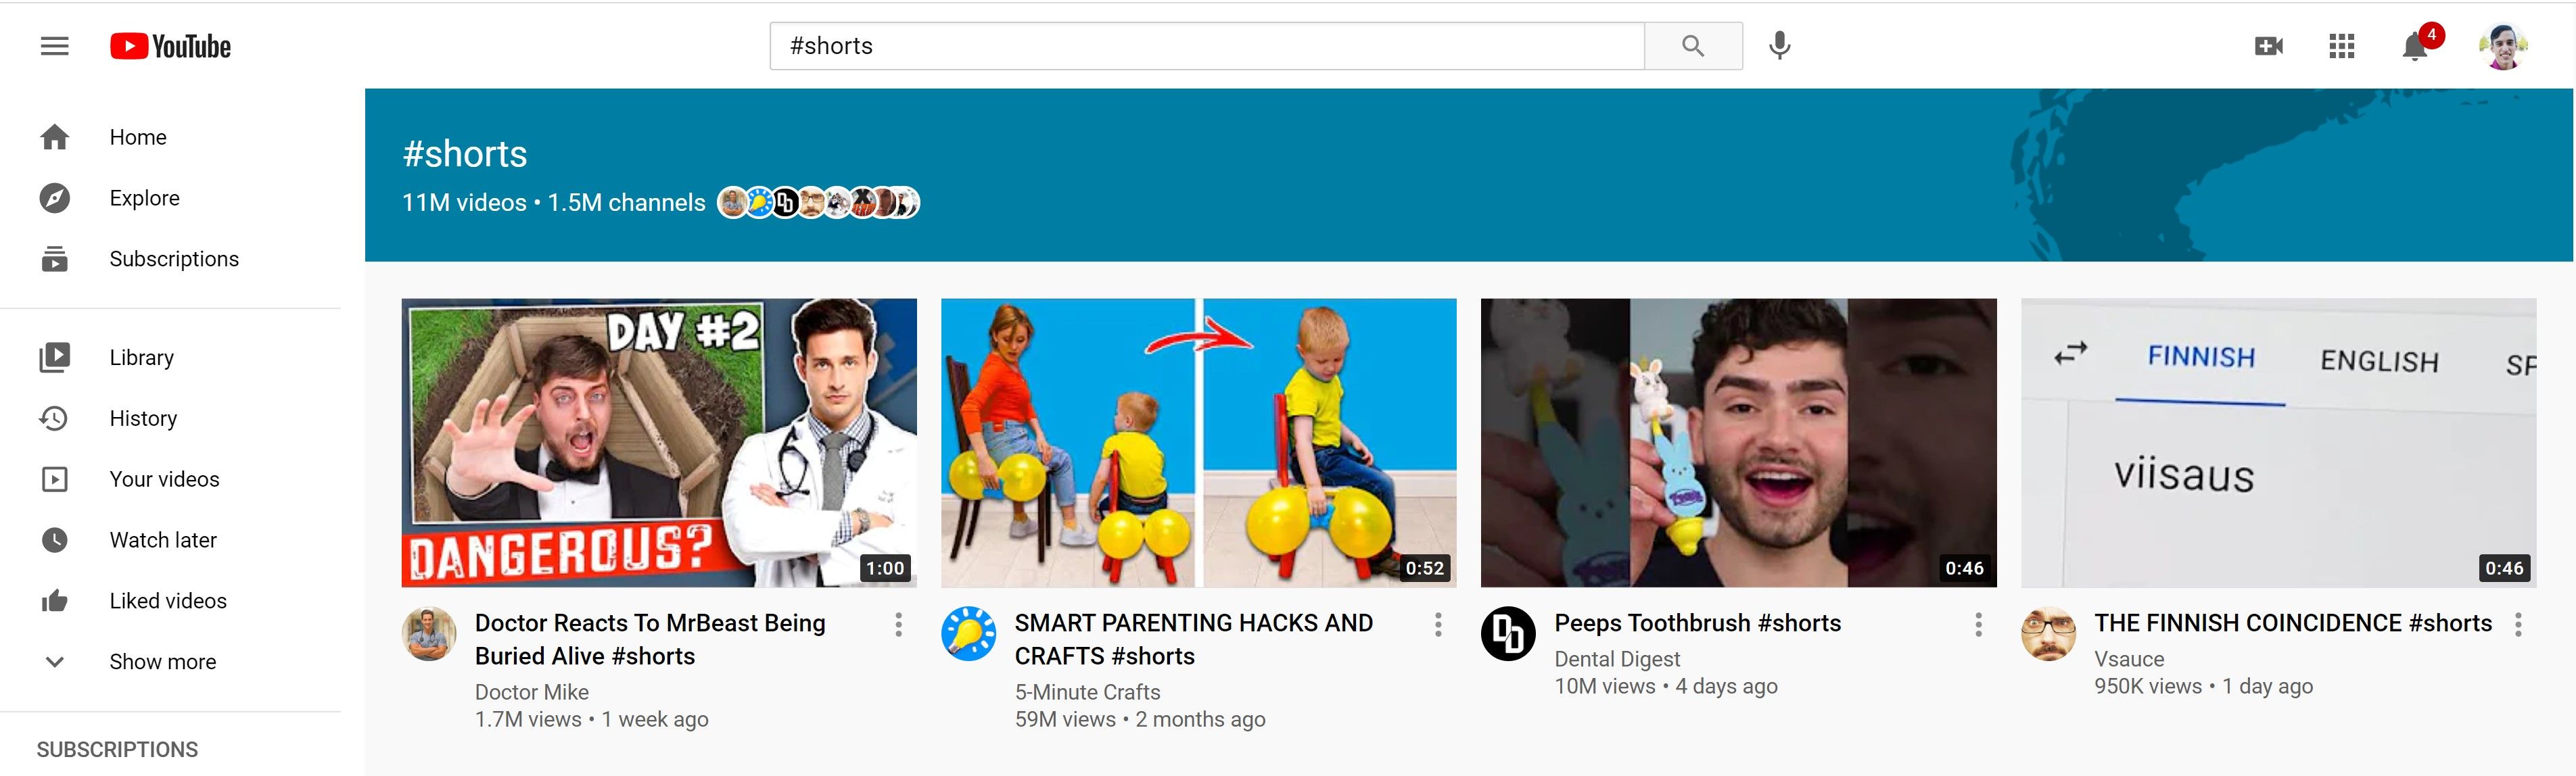
Task: Open the hamburger navigation menu
Action: [54, 45]
